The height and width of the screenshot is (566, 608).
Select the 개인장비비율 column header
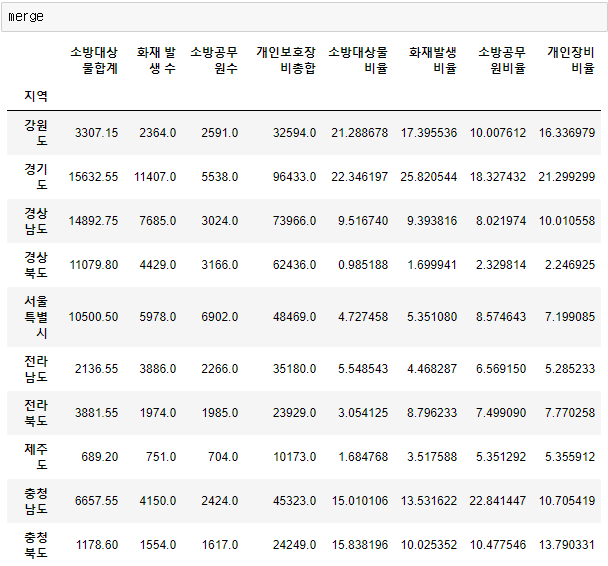(571, 60)
